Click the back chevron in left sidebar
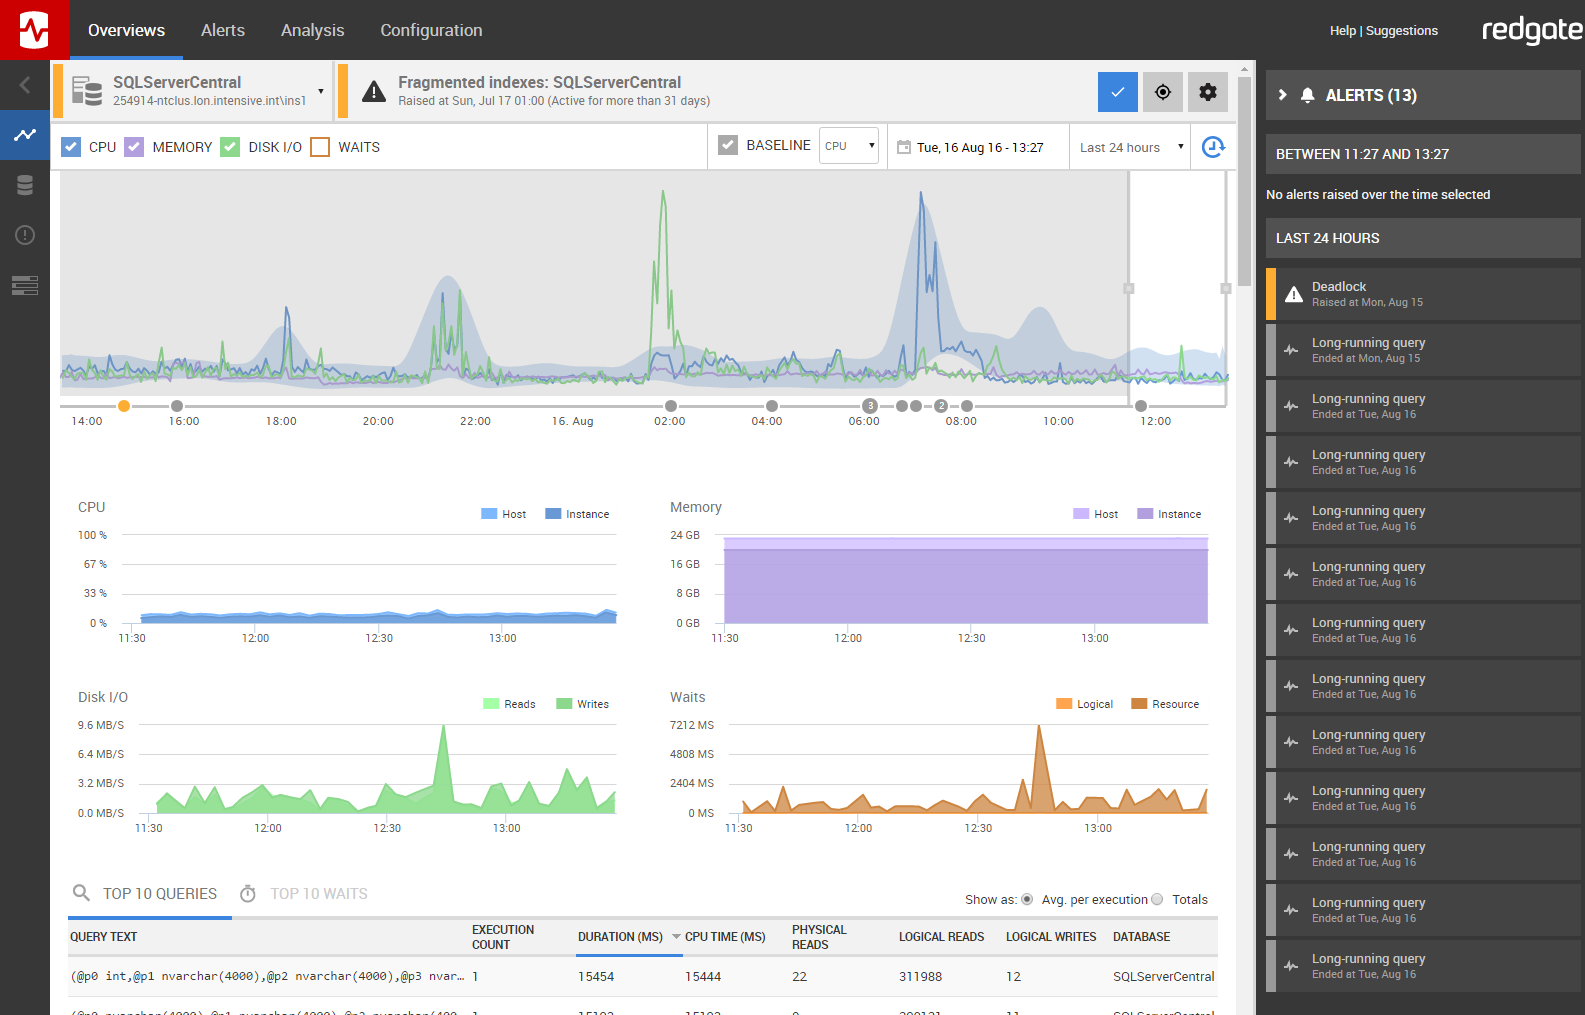 [25, 85]
